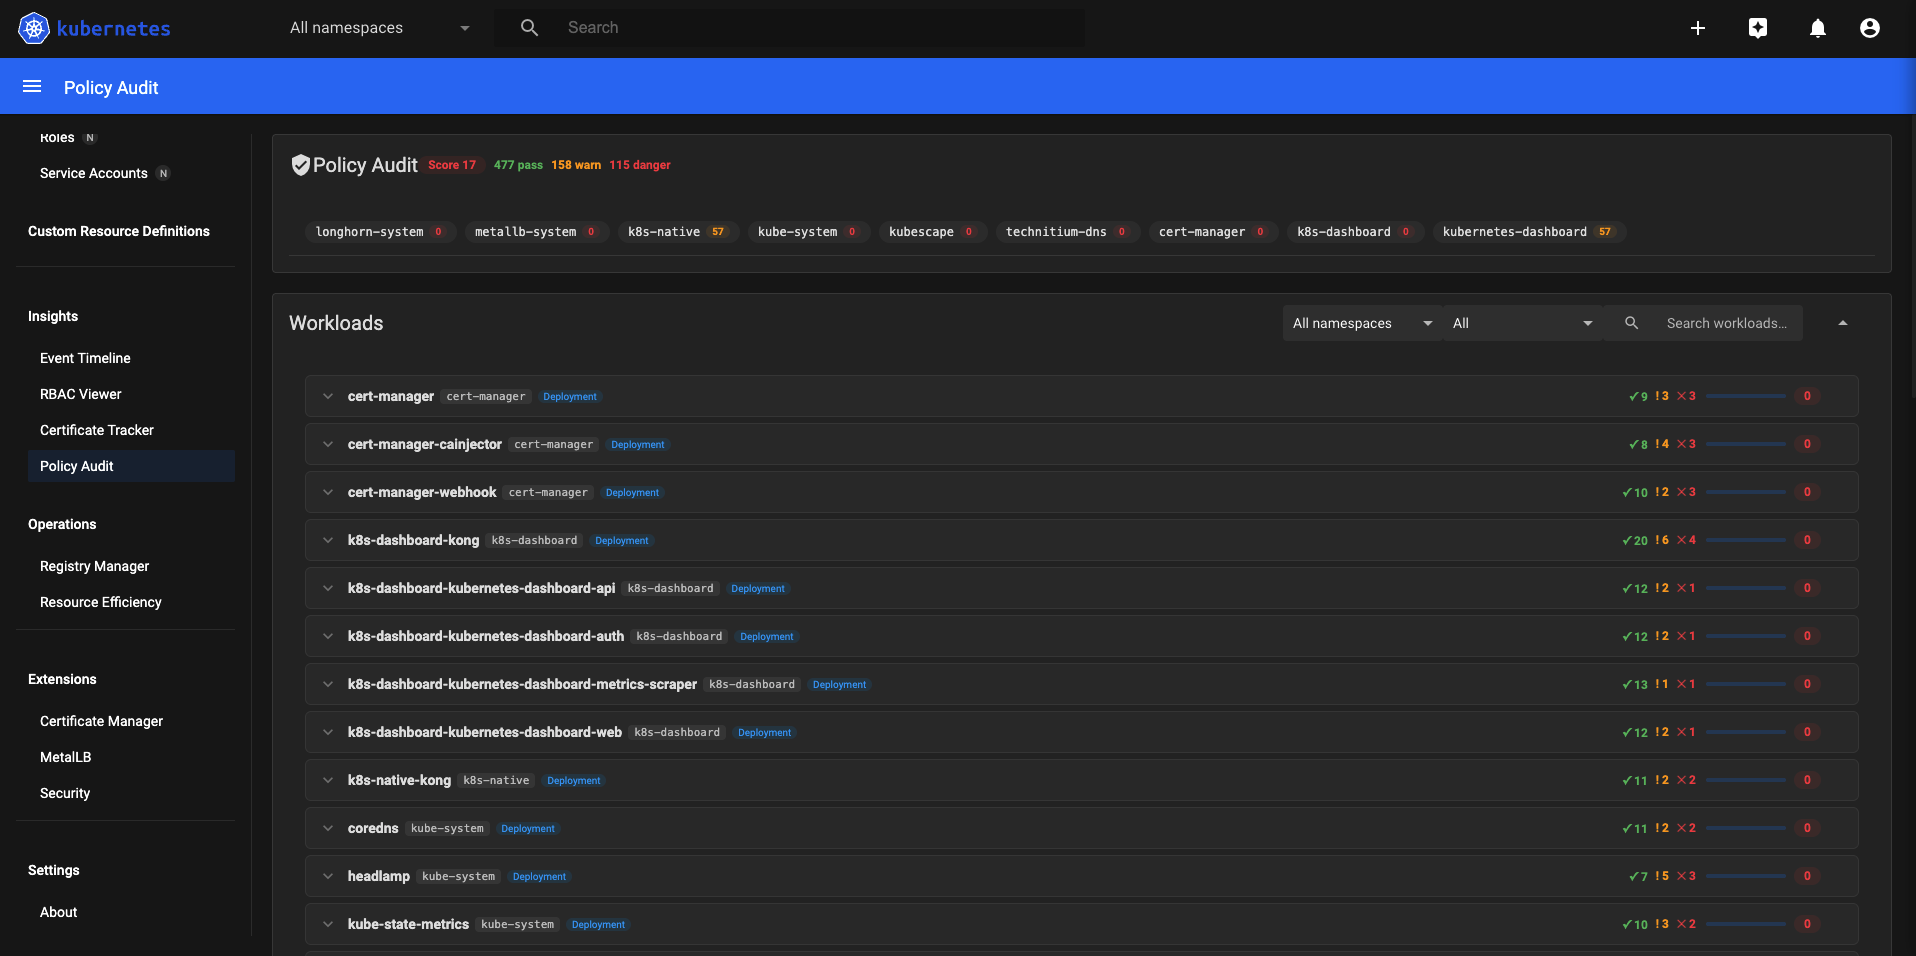Screen dimensions: 1916x956
Task: Expand the k8s-dashboard-kong row
Action: (x=328, y=540)
